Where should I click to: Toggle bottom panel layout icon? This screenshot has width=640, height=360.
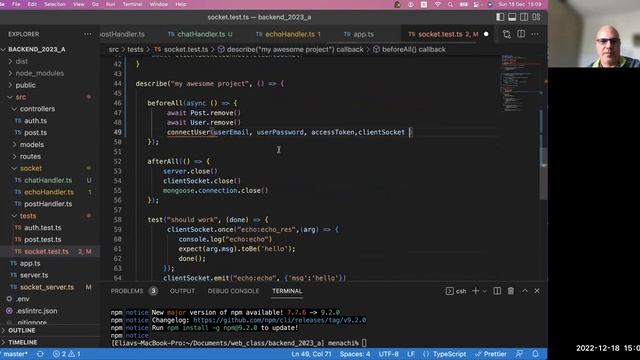click(x=512, y=17)
